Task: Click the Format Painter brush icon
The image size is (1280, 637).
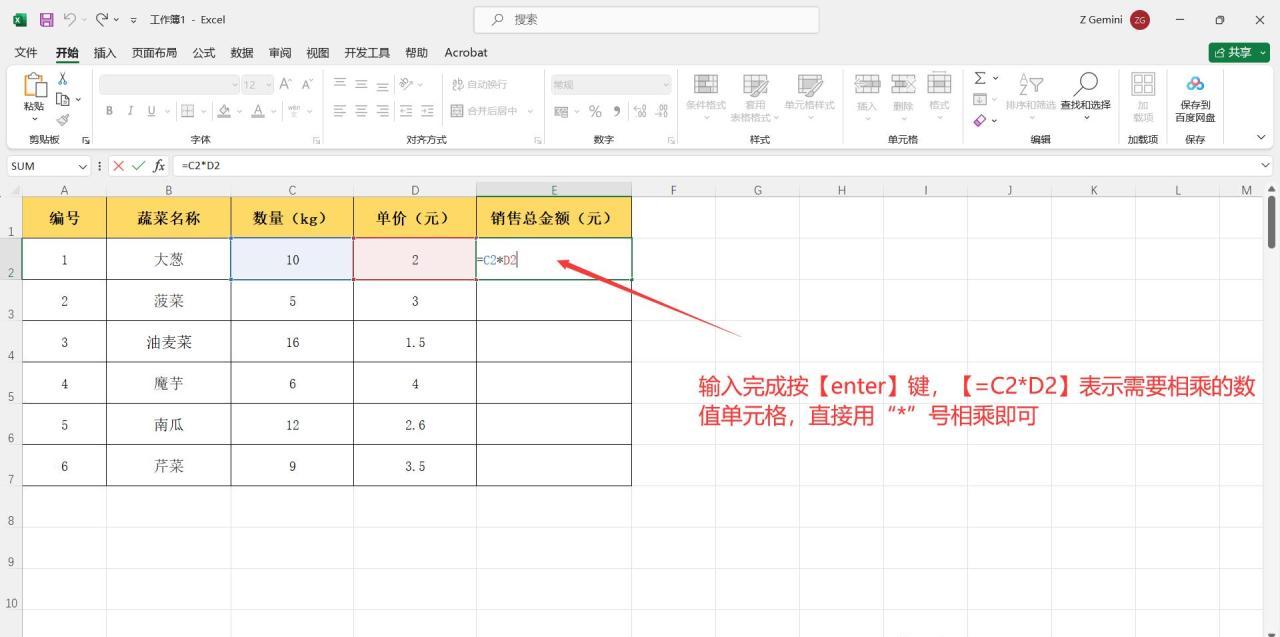Action: click(63, 119)
